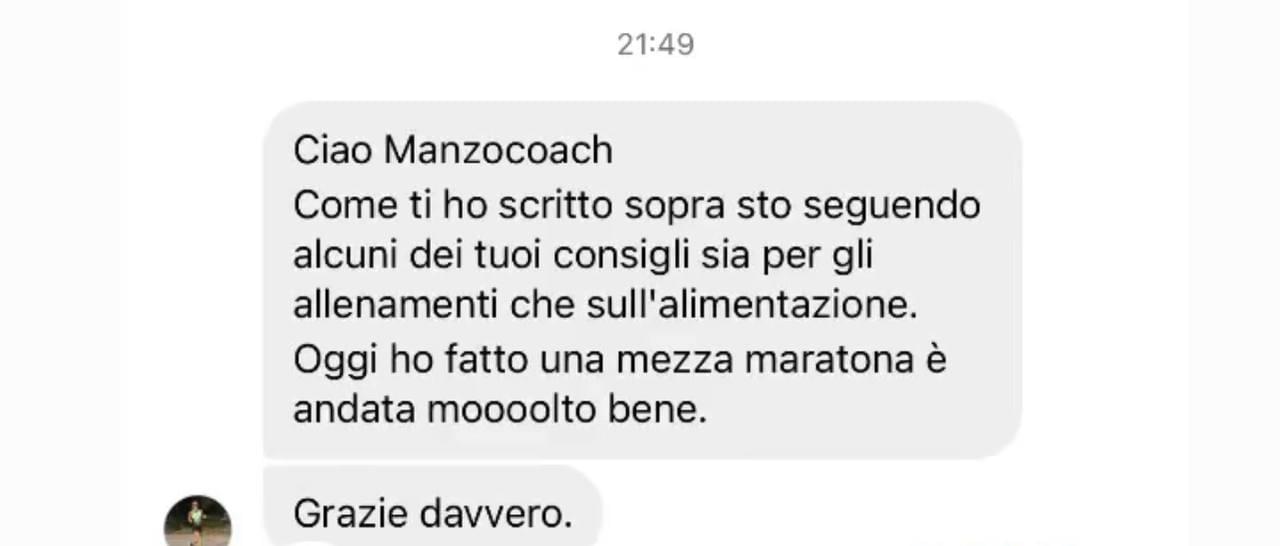The width and height of the screenshot is (1280, 546).
Task: Select the 'Grazie davvero.' message bubble
Action: pyautogui.click(x=433, y=508)
